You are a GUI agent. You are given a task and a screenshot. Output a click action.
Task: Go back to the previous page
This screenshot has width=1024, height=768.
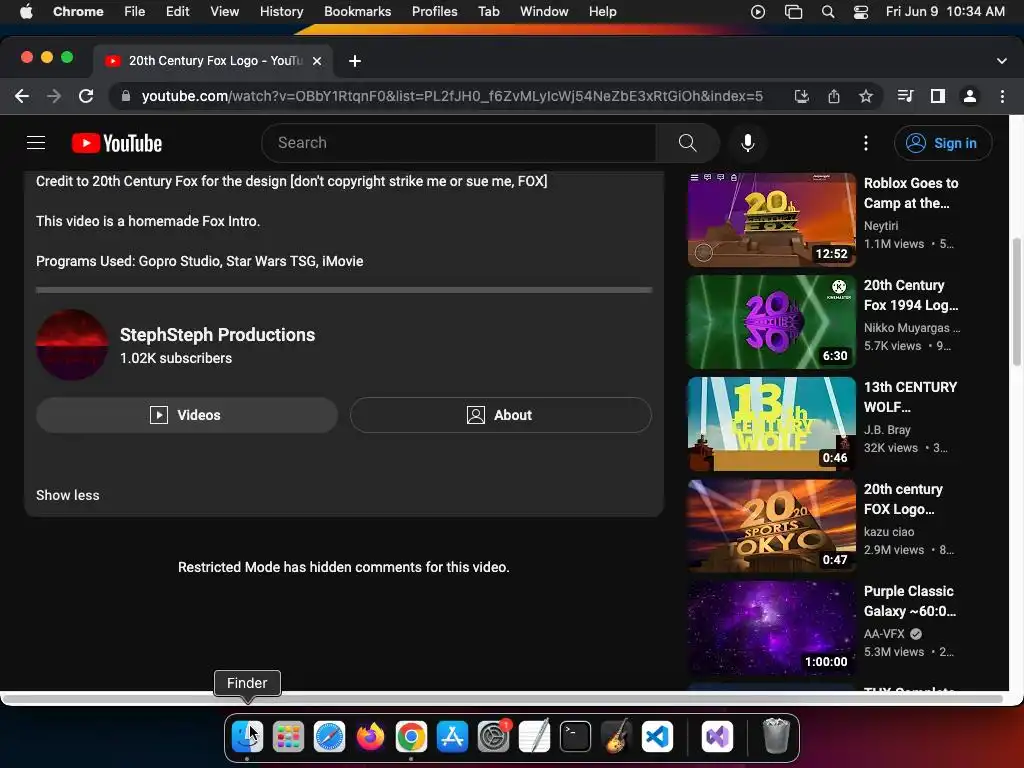tap(22, 96)
